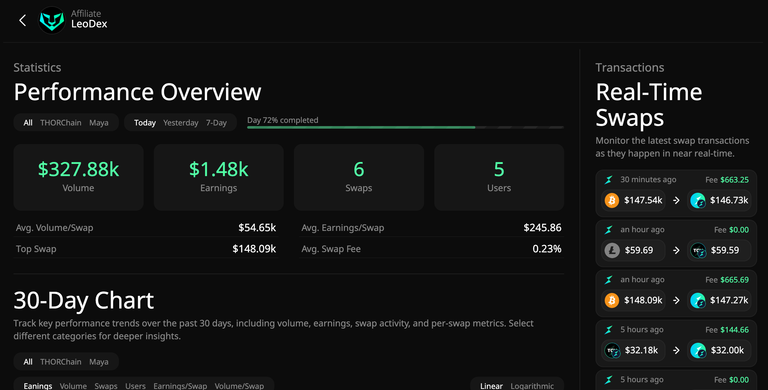
Task: Click THORChain icon on 5 hours ago $144.66 swap
Action: click(608, 330)
